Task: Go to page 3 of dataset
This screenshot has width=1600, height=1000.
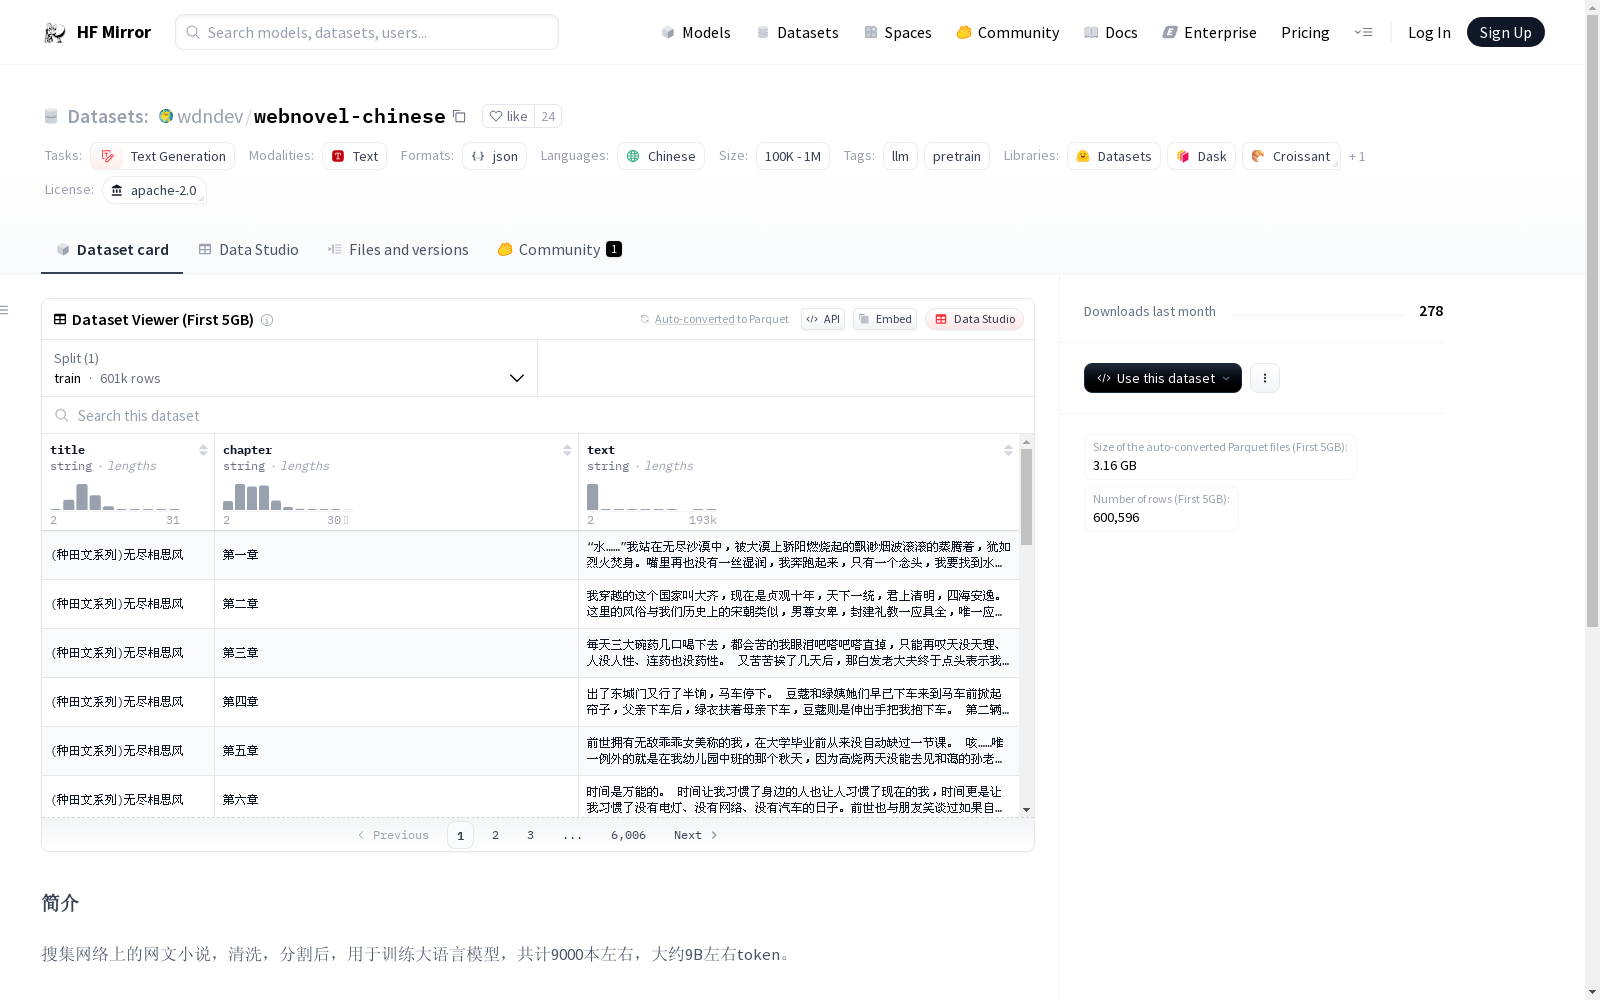Action: [x=530, y=835]
